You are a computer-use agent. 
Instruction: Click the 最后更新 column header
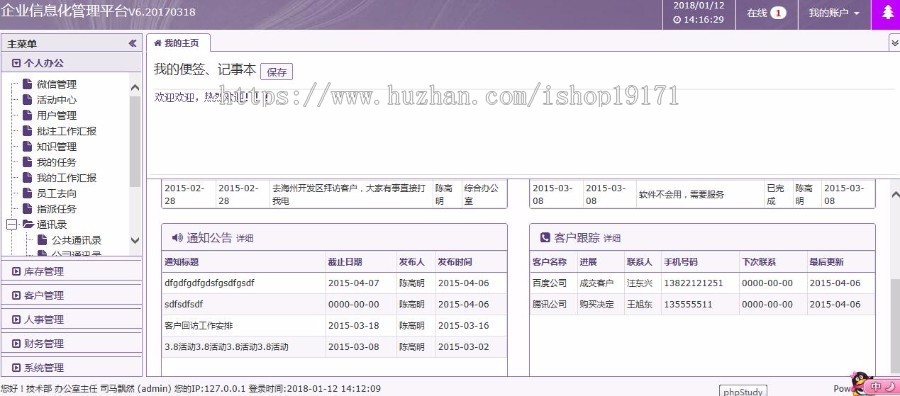(827, 262)
